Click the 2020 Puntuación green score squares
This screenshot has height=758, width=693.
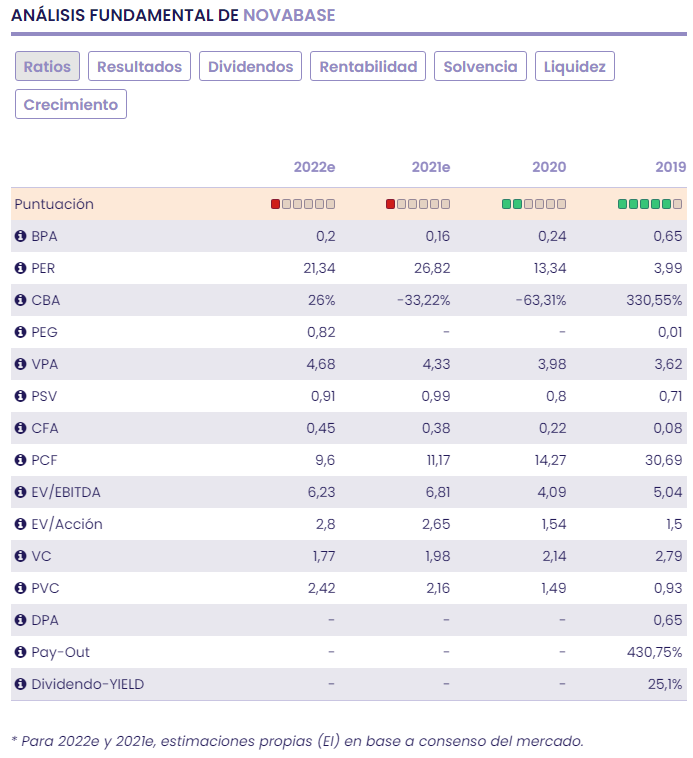(x=512, y=204)
